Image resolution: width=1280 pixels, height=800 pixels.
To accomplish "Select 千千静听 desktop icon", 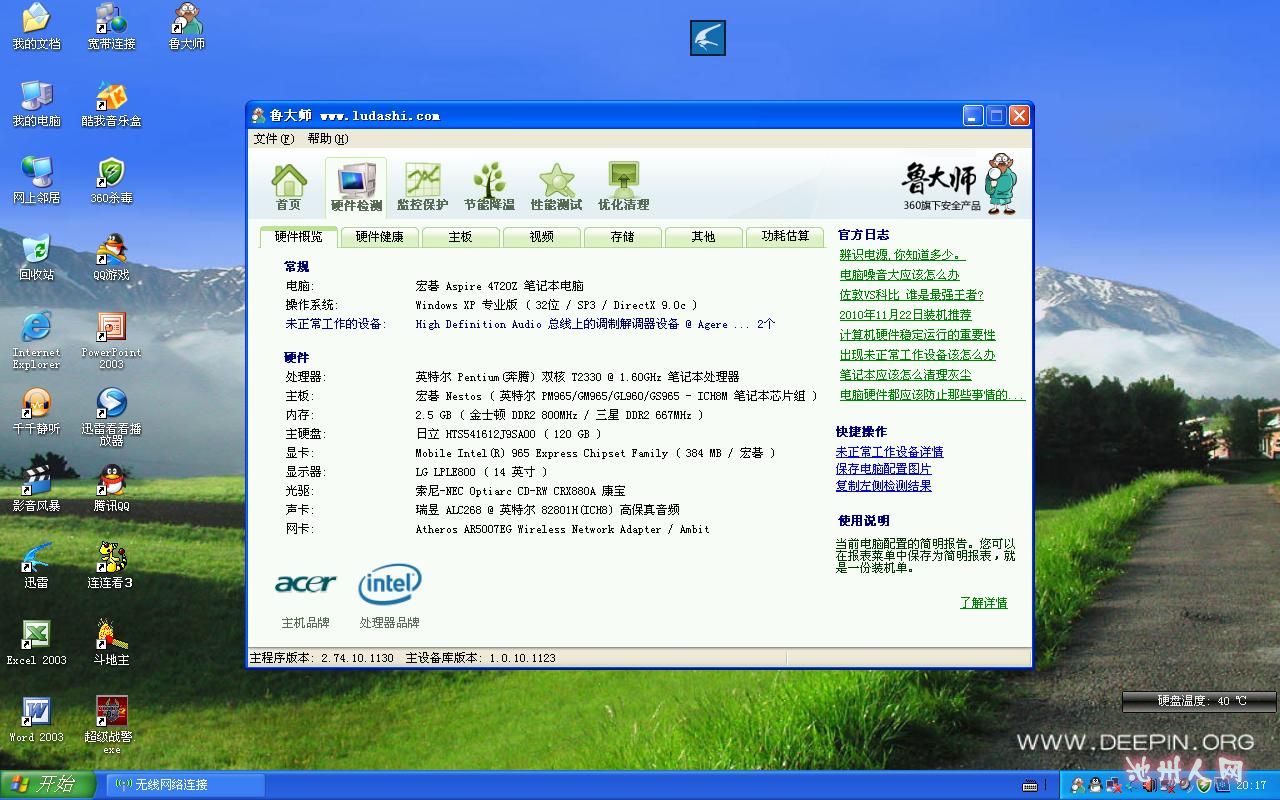I will click(36, 411).
